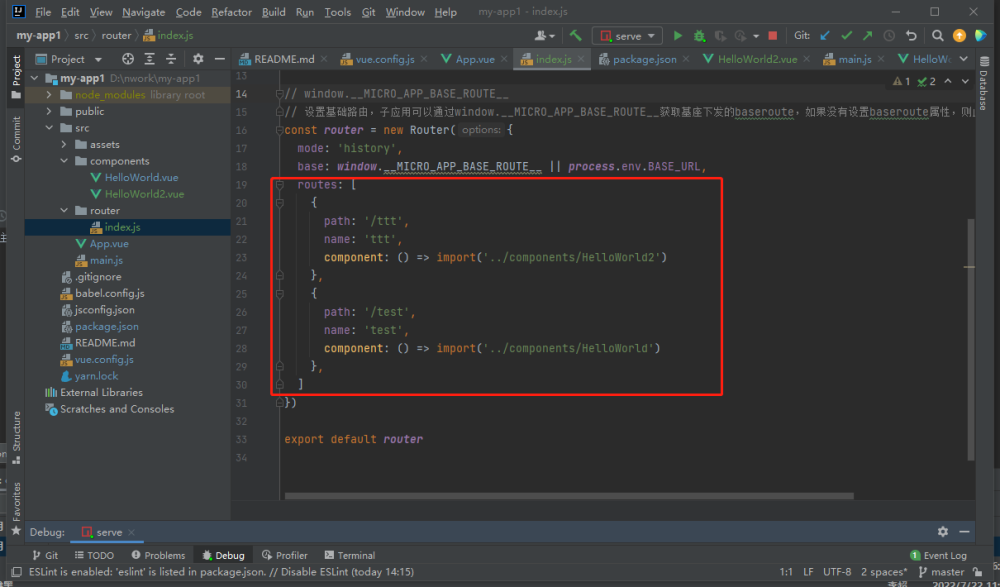
Task: Build the project with the hammer icon
Action: (x=576, y=36)
